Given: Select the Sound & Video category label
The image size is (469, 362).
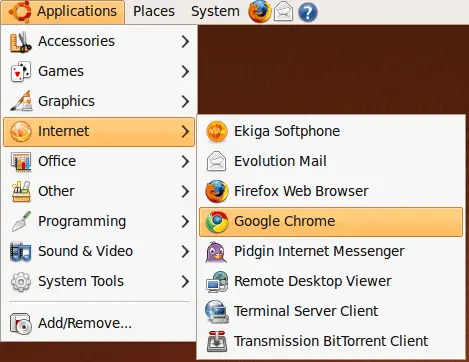Looking at the screenshot, I should [x=85, y=251].
